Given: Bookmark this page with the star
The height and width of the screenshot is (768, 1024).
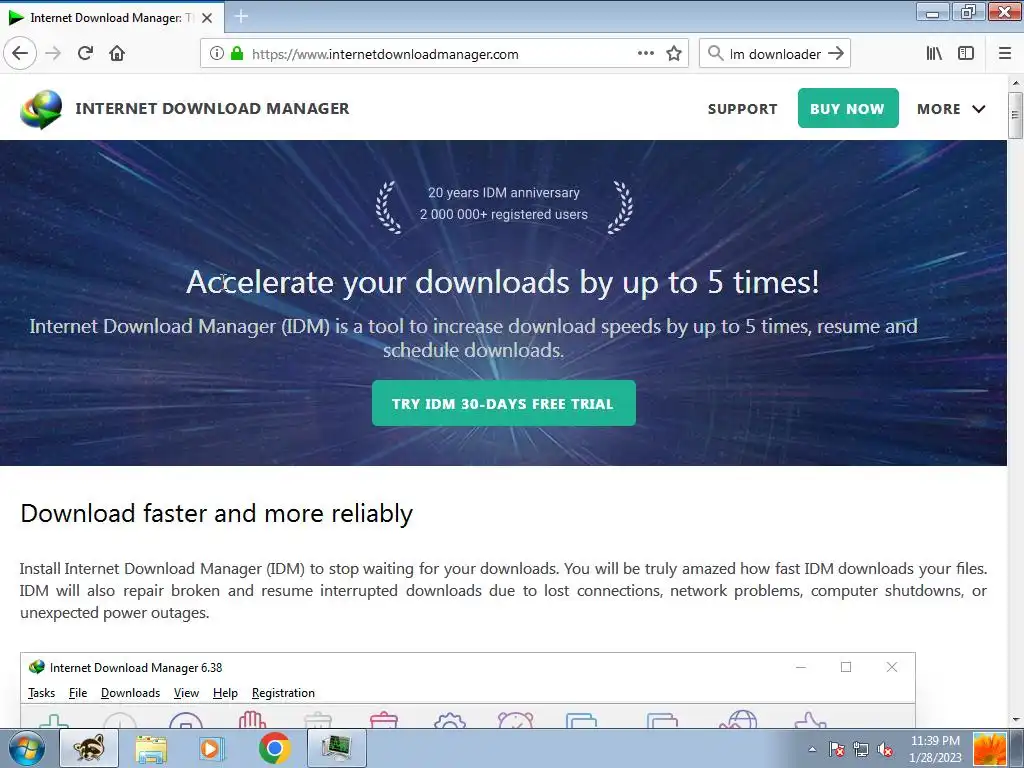Looking at the screenshot, I should pyautogui.click(x=674, y=53).
